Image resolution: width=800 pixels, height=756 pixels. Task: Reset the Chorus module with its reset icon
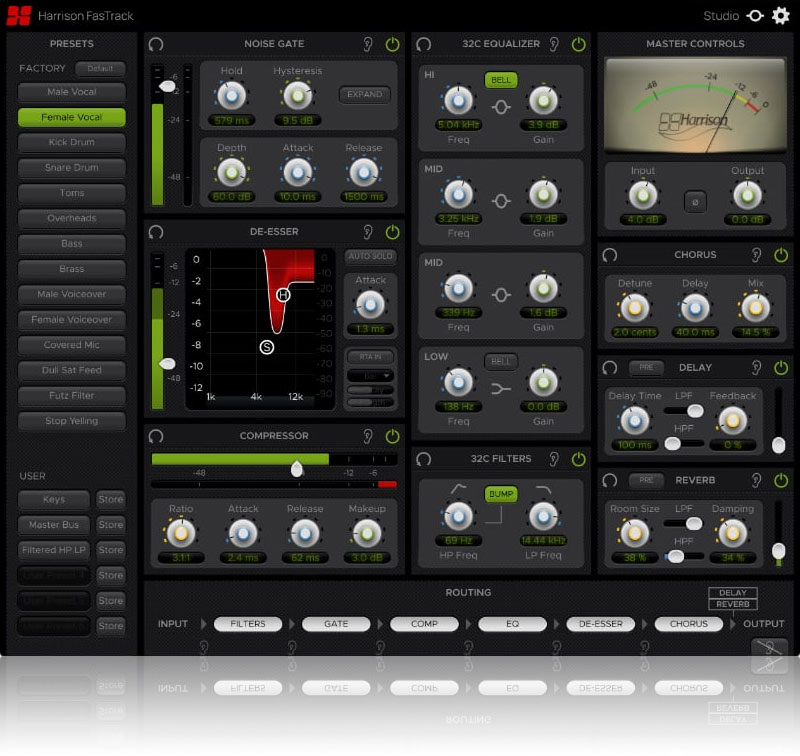click(x=610, y=255)
